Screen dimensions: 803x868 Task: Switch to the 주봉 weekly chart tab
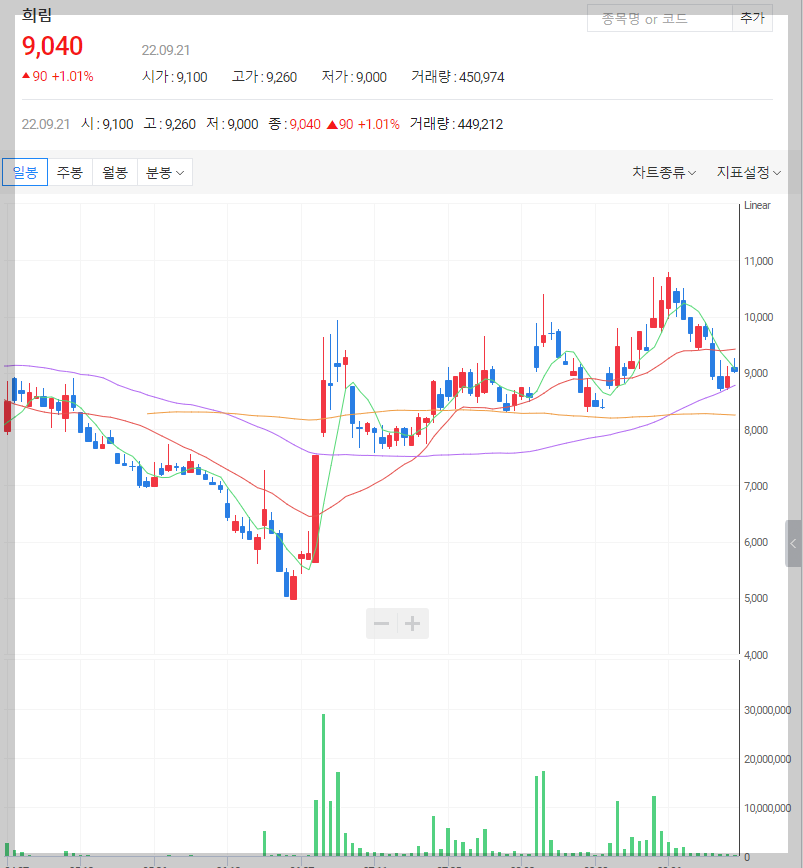pos(70,172)
